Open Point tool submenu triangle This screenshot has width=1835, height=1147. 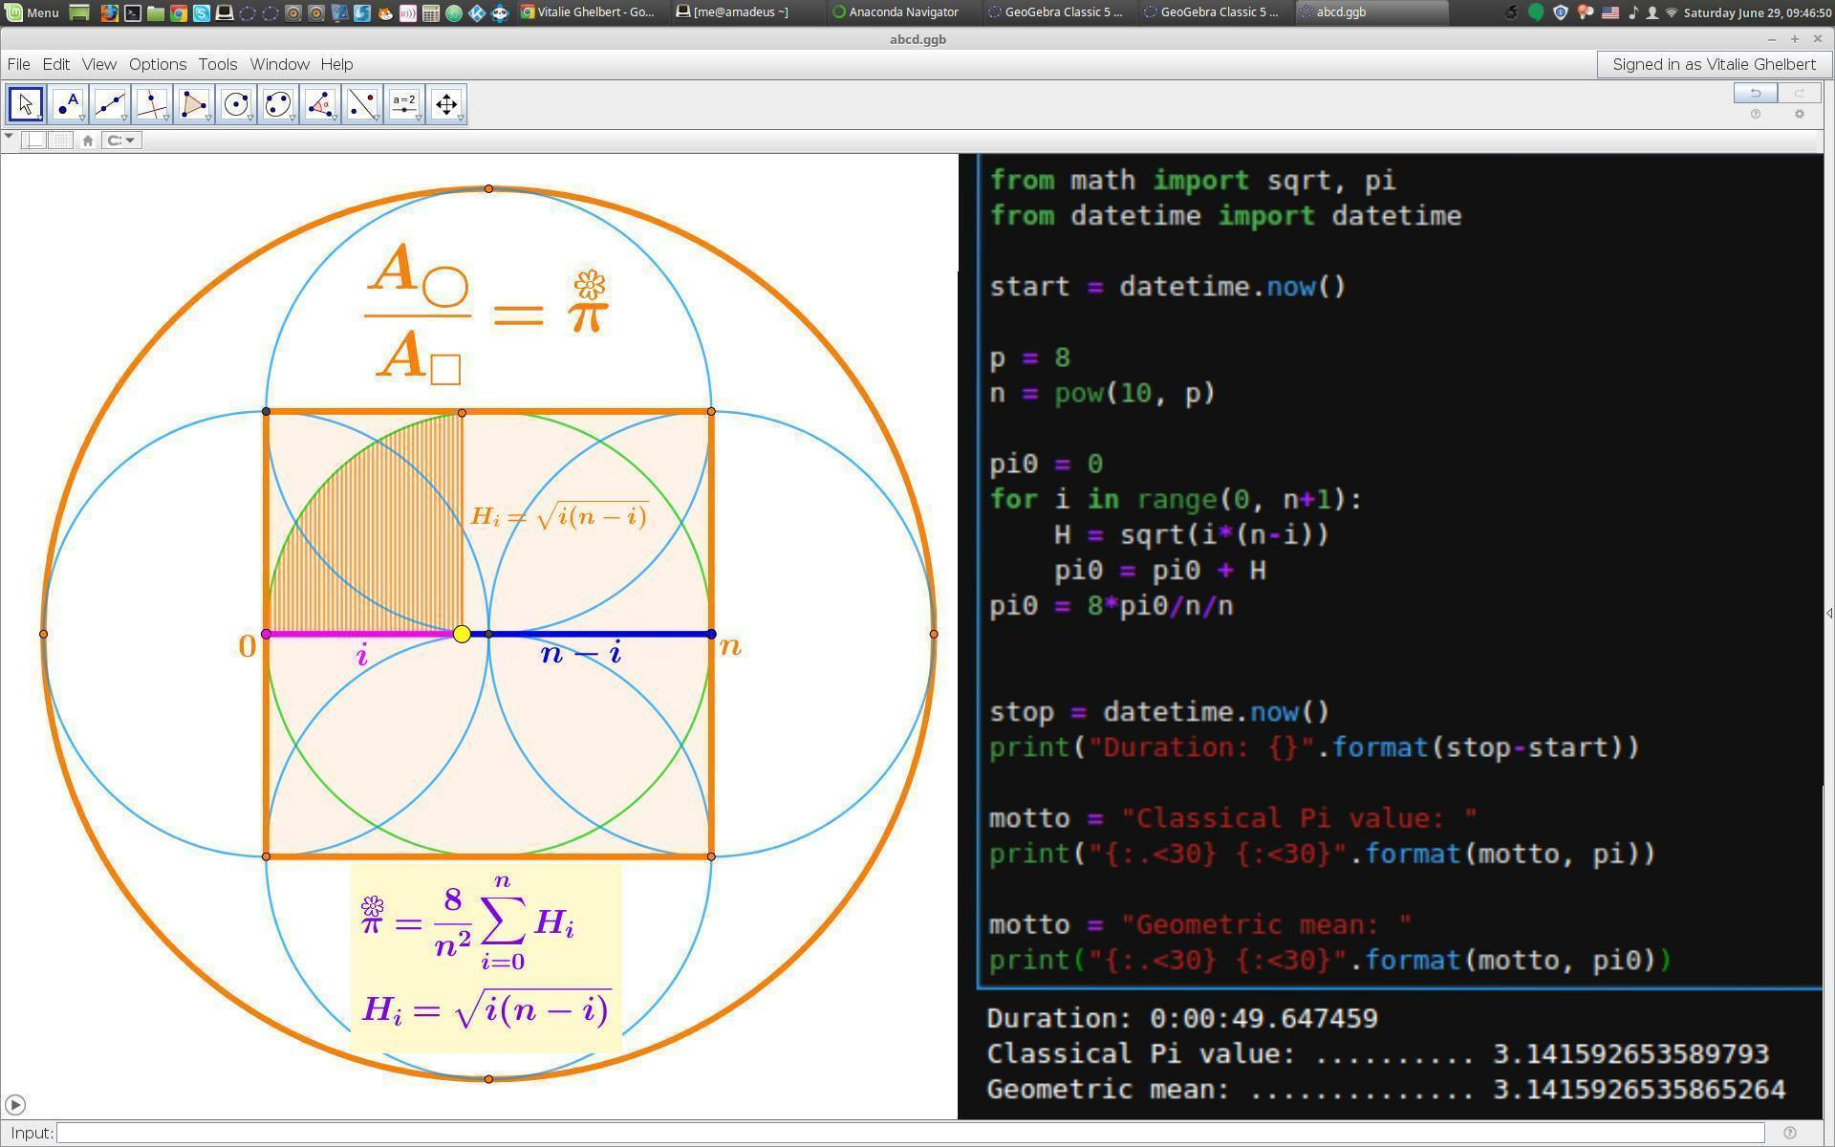click(82, 118)
